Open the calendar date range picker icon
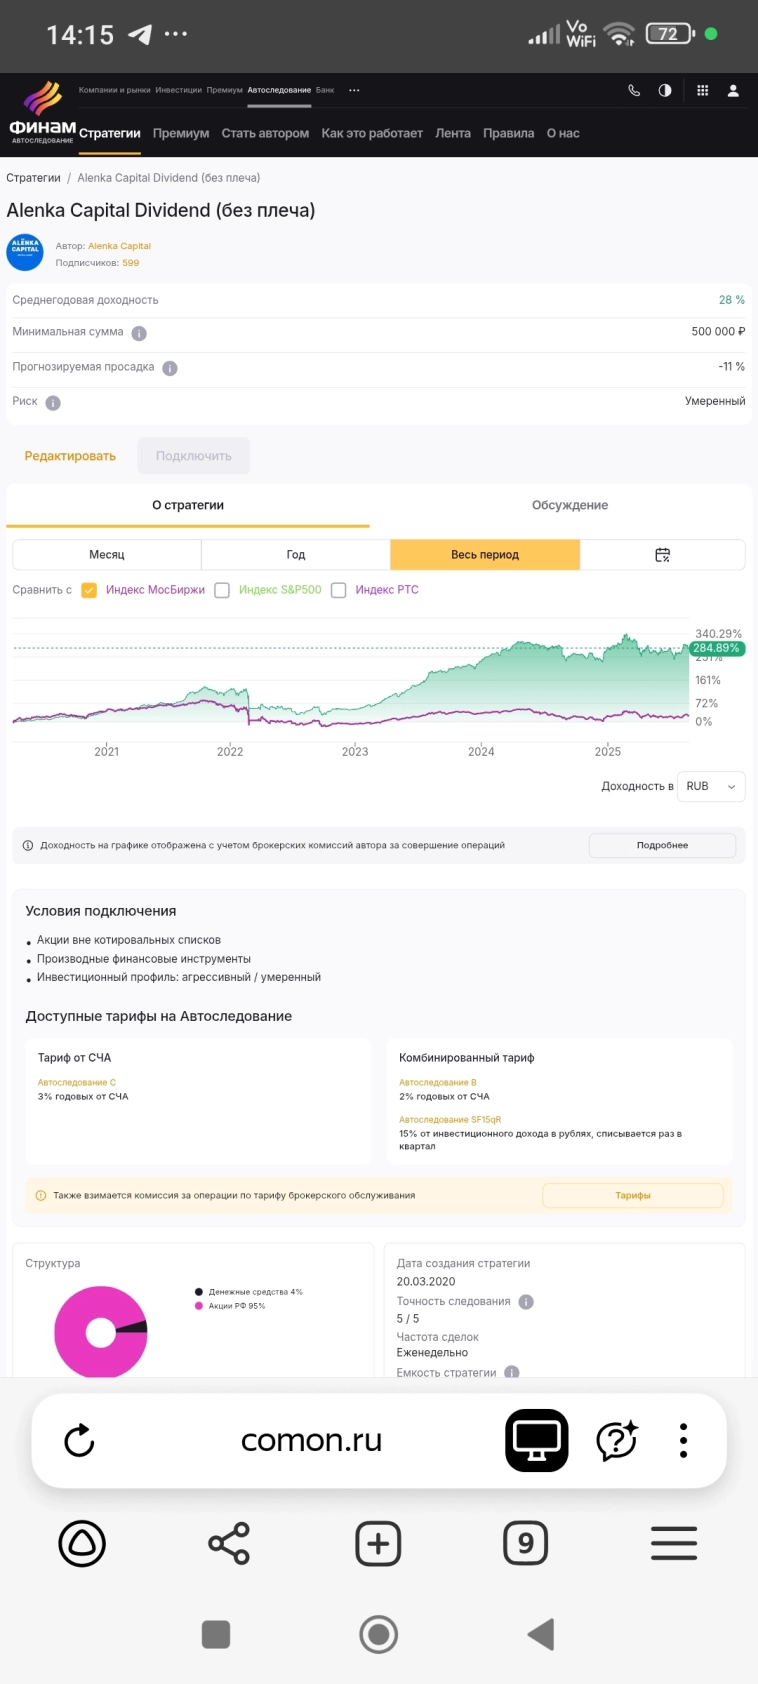This screenshot has height=1684, width=758. tap(662, 555)
